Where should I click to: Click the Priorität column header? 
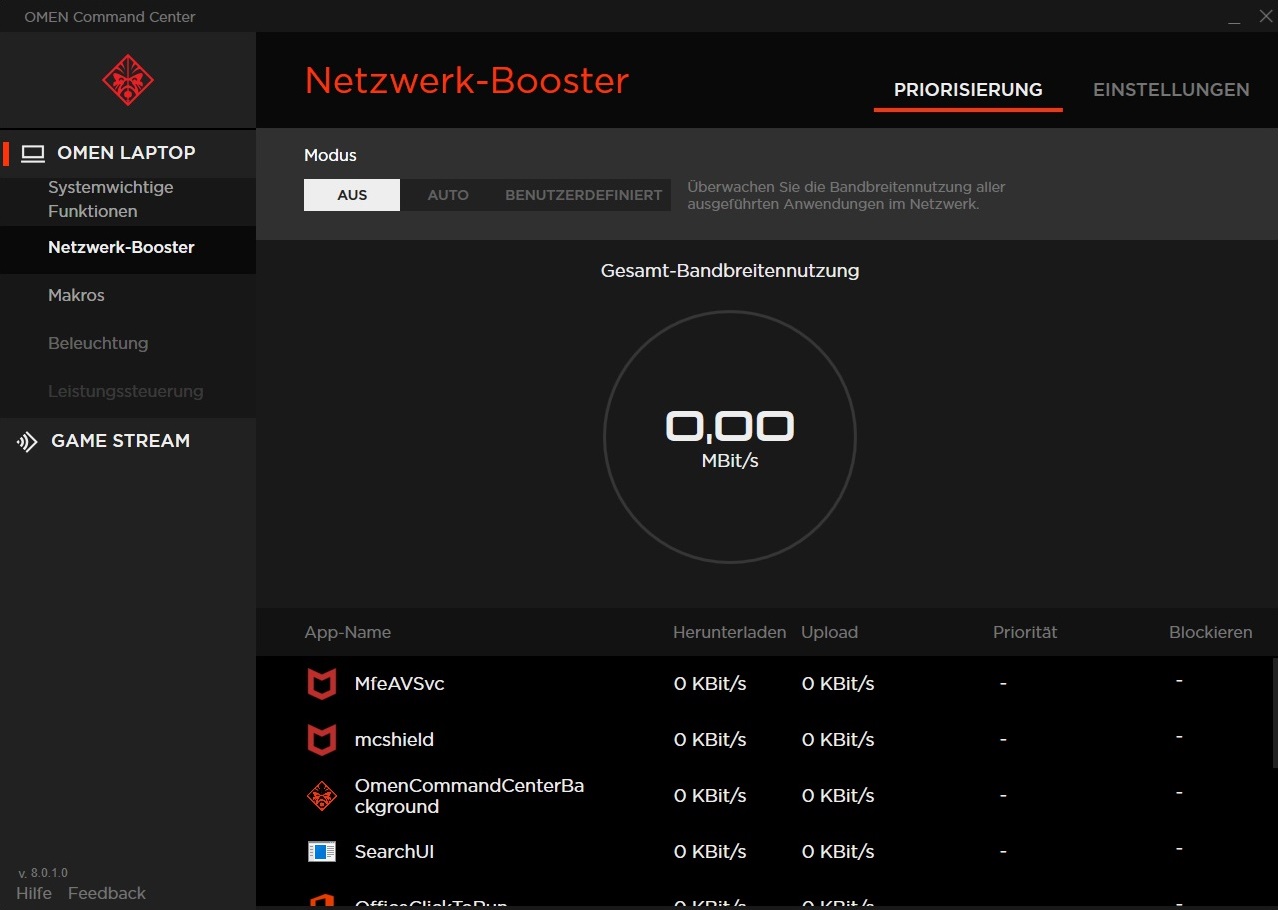1025,632
